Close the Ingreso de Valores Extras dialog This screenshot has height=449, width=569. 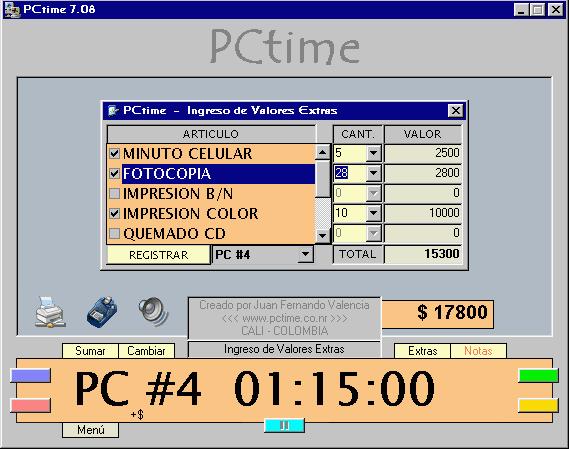[455, 110]
